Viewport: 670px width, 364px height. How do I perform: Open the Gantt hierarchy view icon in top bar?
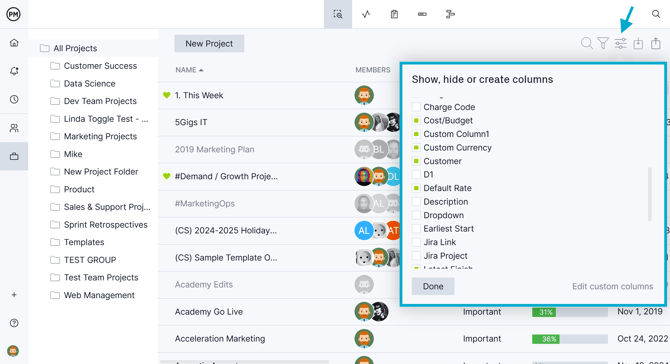point(450,14)
